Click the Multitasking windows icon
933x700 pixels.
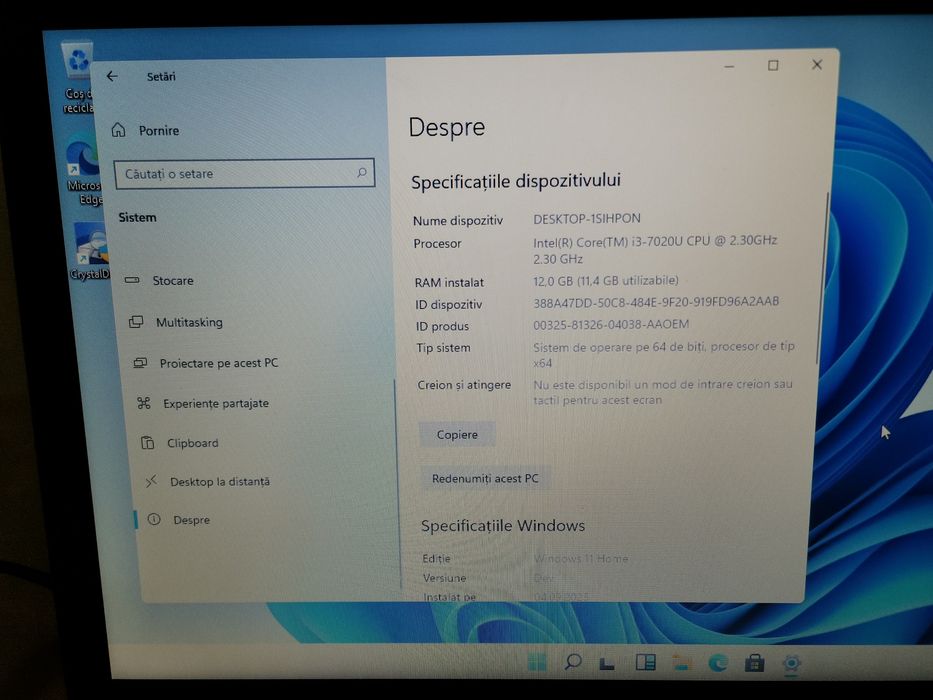coord(136,322)
